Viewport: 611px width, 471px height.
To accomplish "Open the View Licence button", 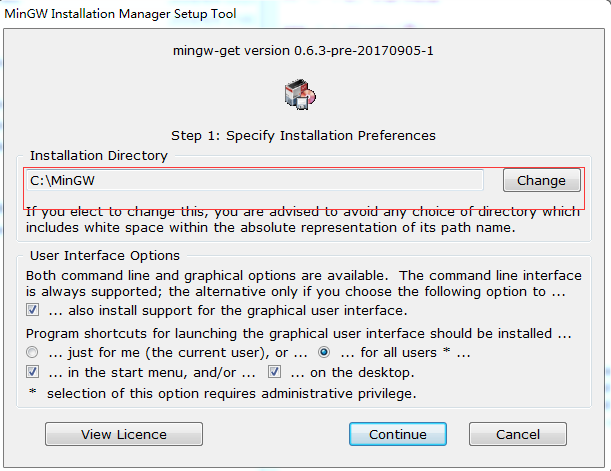I will coord(124,434).
